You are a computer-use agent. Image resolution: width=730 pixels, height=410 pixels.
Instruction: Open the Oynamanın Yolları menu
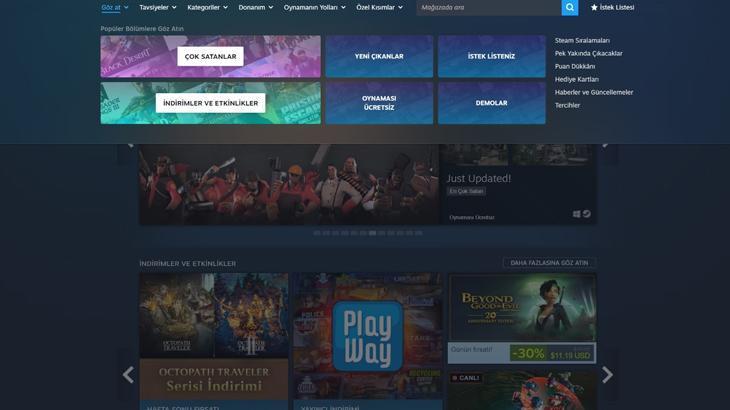(x=314, y=7)
